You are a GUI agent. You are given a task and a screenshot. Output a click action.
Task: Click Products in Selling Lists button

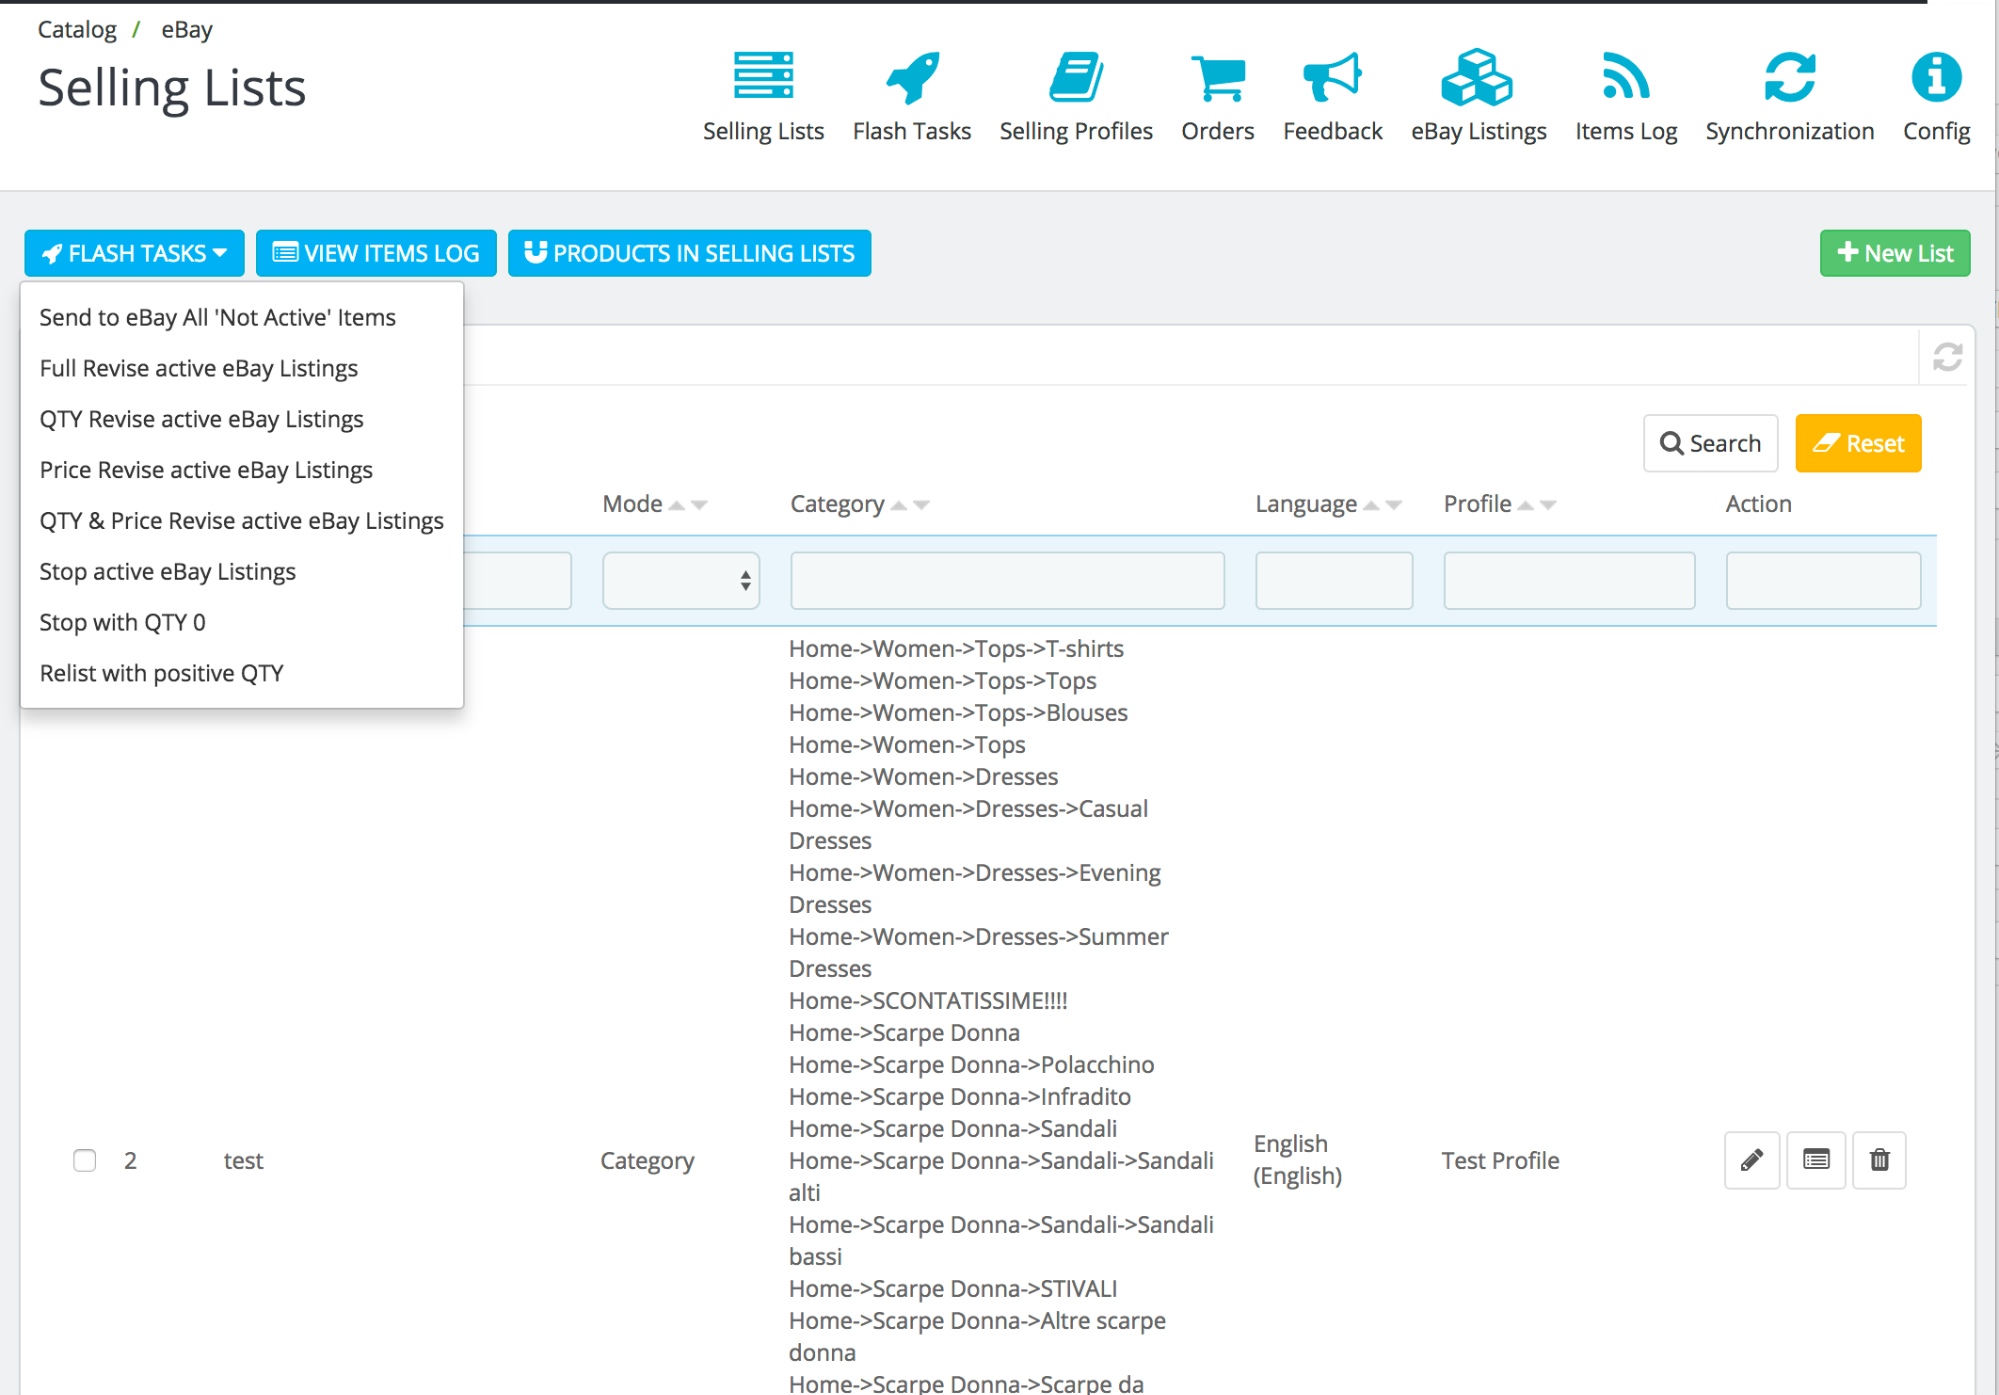[690, 252]
